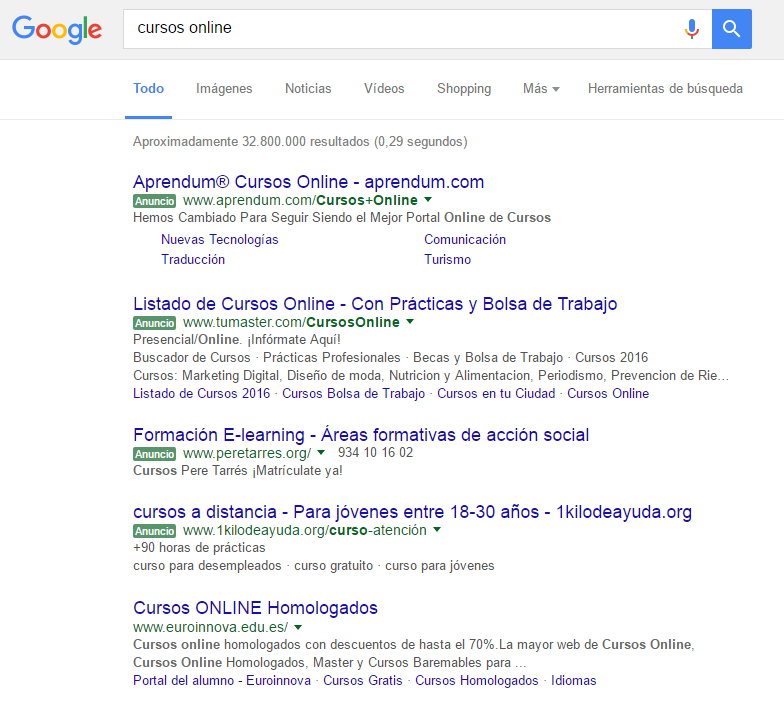The width and height of the screenshot is (784, 701).
Task: Click the Anuncio badge beside peretarres.org
Action: pyautogui.click(x=154, y=454)
